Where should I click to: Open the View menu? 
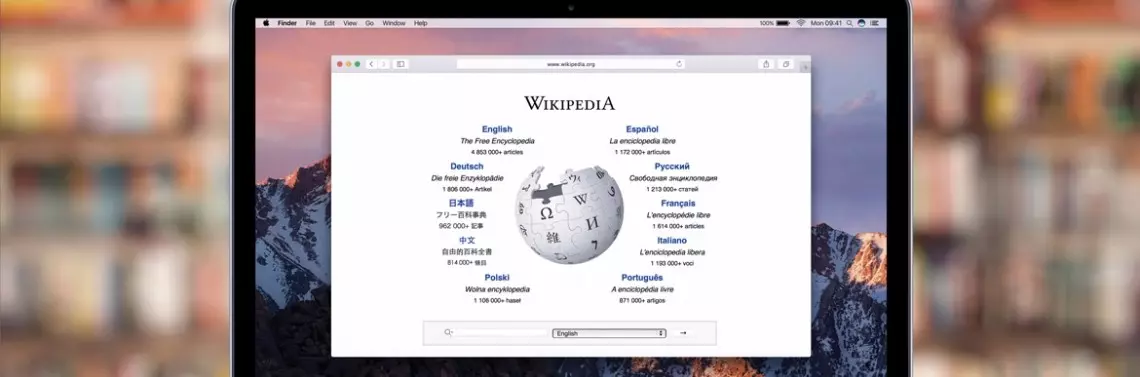pos(350,23)
